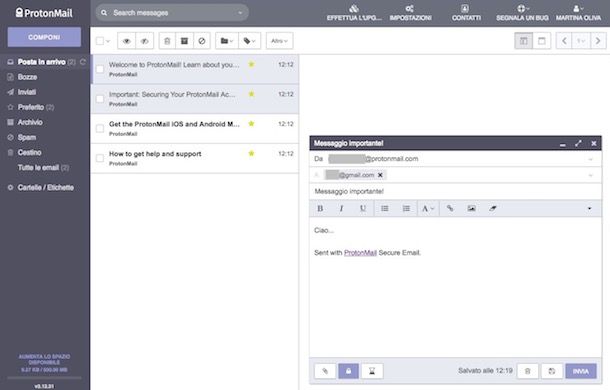
Task: Open Cartelle / Etichette settings
Action: point(46,188)
